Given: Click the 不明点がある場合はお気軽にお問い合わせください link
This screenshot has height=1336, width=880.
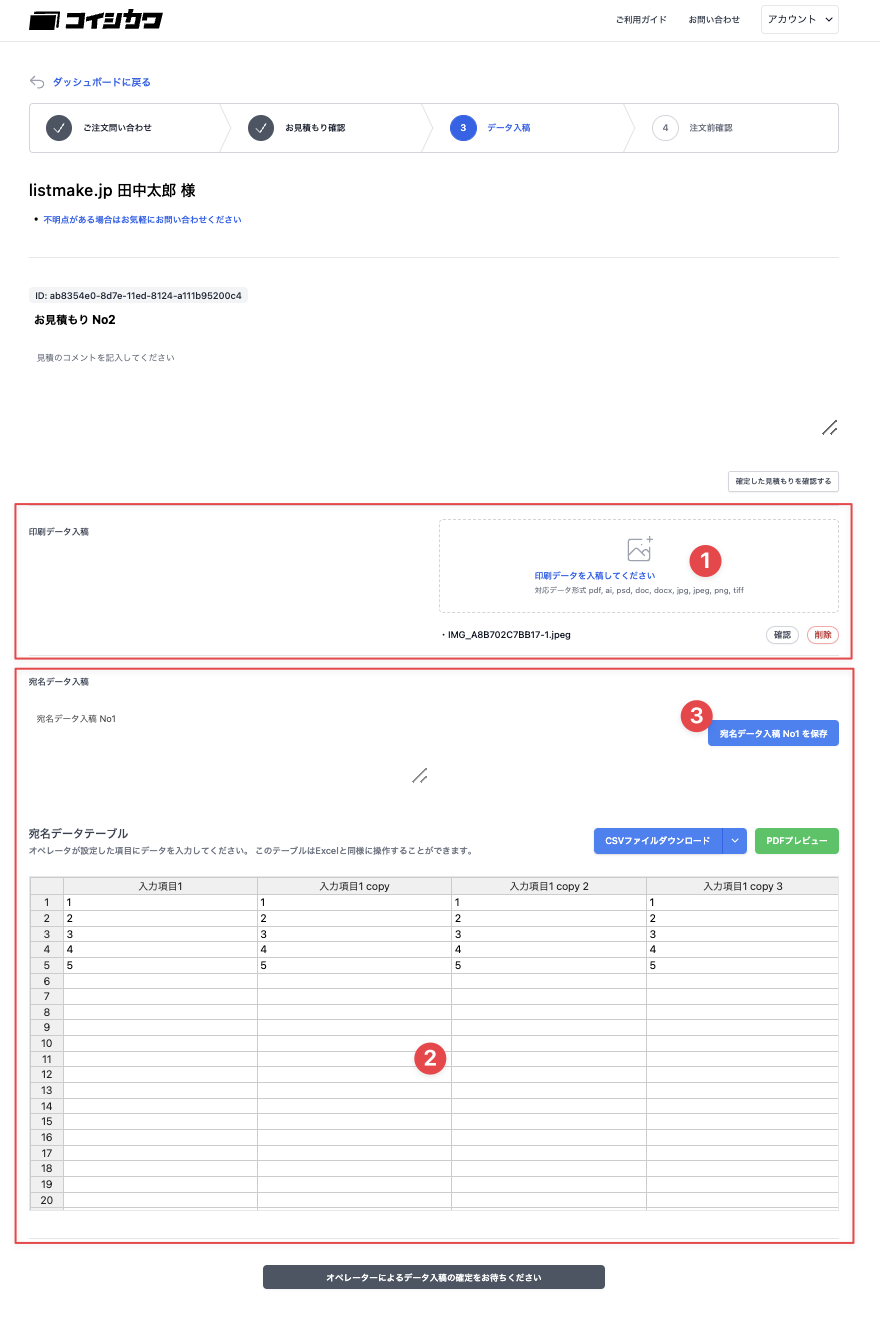Looking at the screenshot, I should [x=142, y=219].
